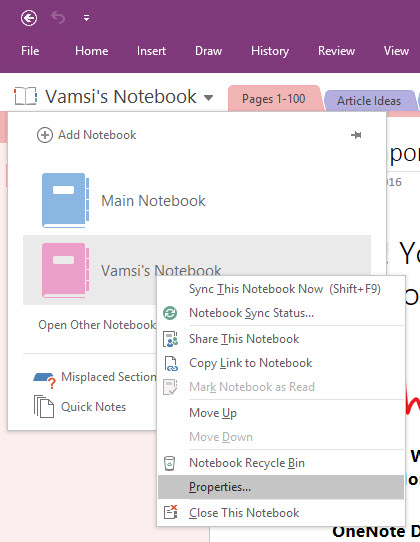This screenshot has width=420, height=542.
Task: Open the Article Ideas section tab
Action: (369, 101)
